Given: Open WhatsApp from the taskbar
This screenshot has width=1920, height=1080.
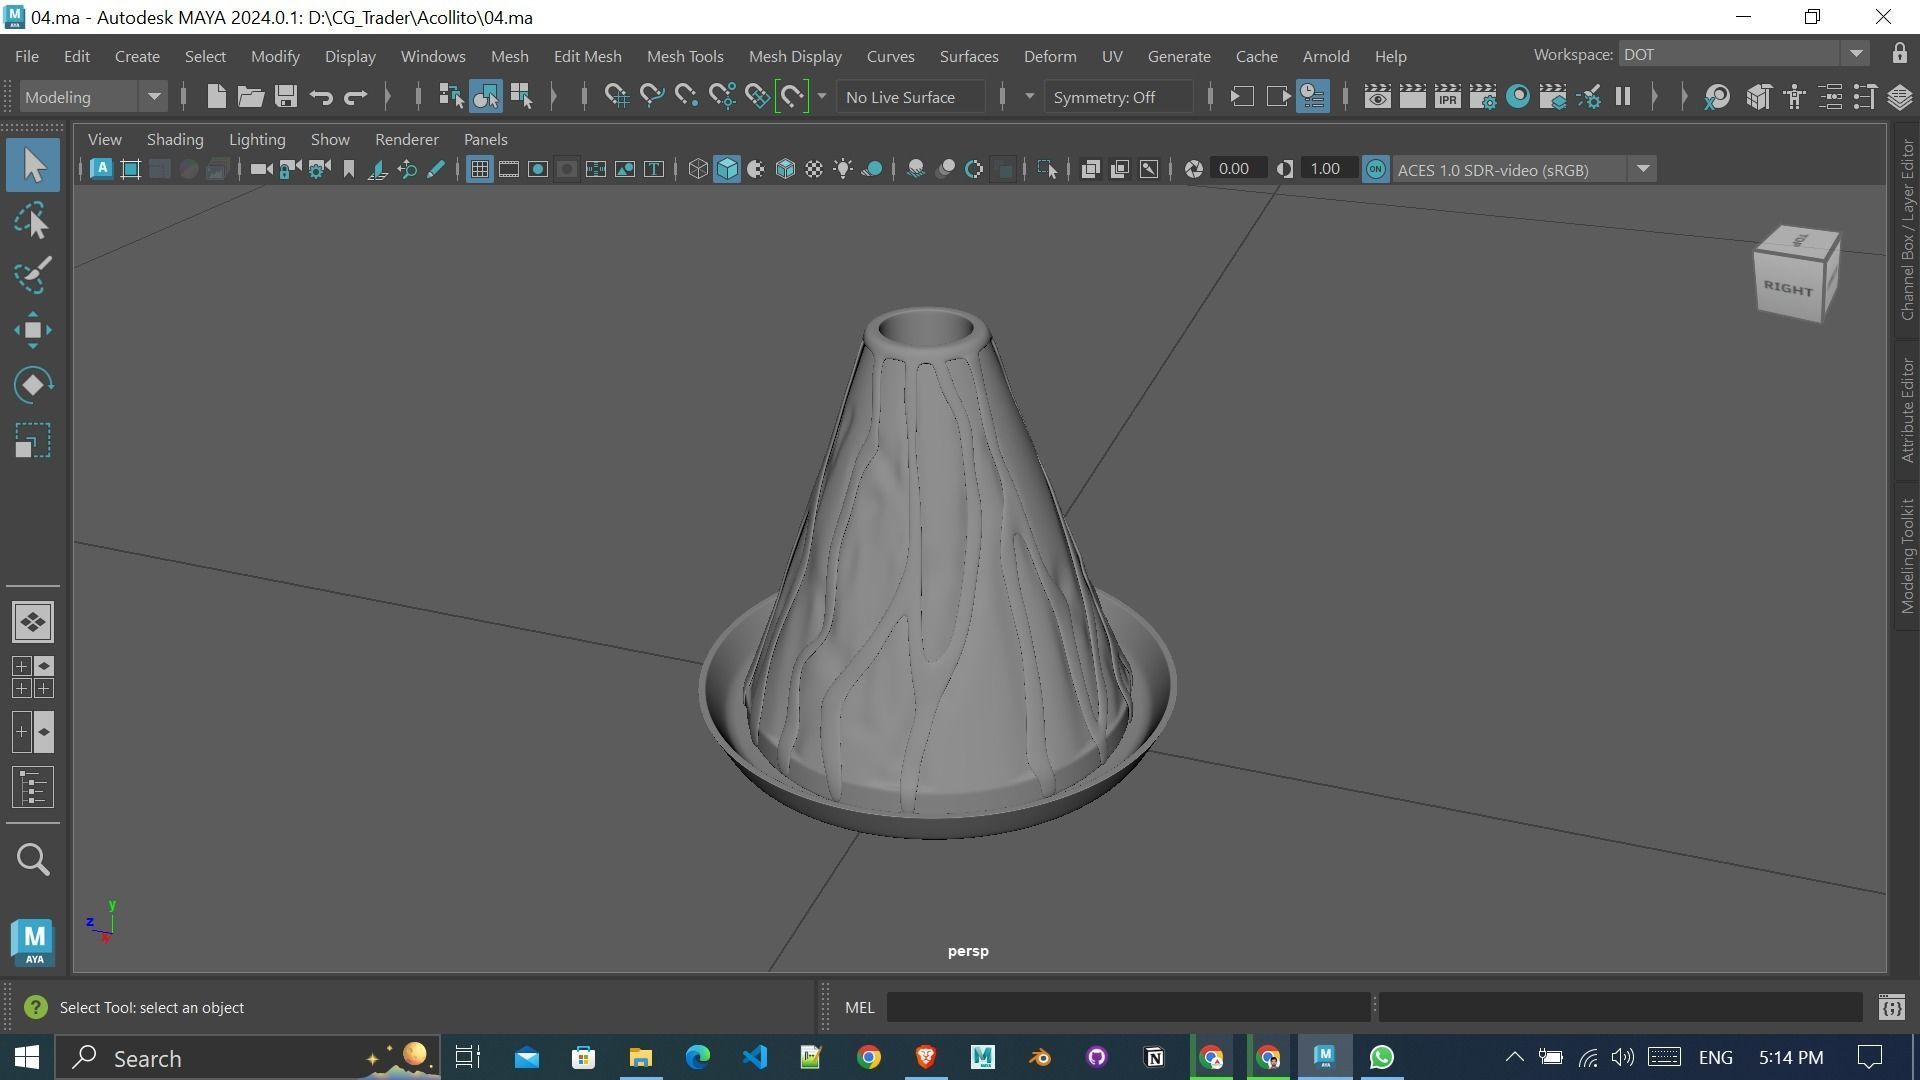Looking at the screenshot, I should coord(1382,1057).
